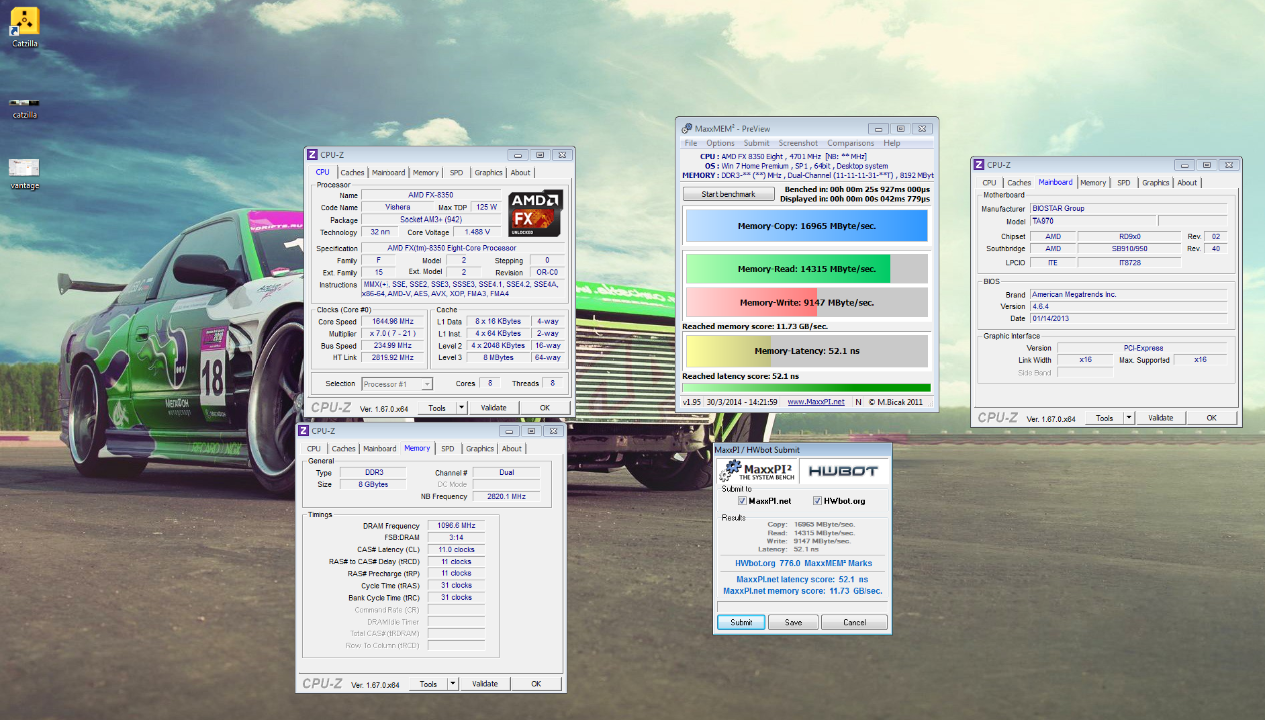Minimize the CPU-Z Memory window
This screenshot has width=1265, height=720.
click(508, 431)
